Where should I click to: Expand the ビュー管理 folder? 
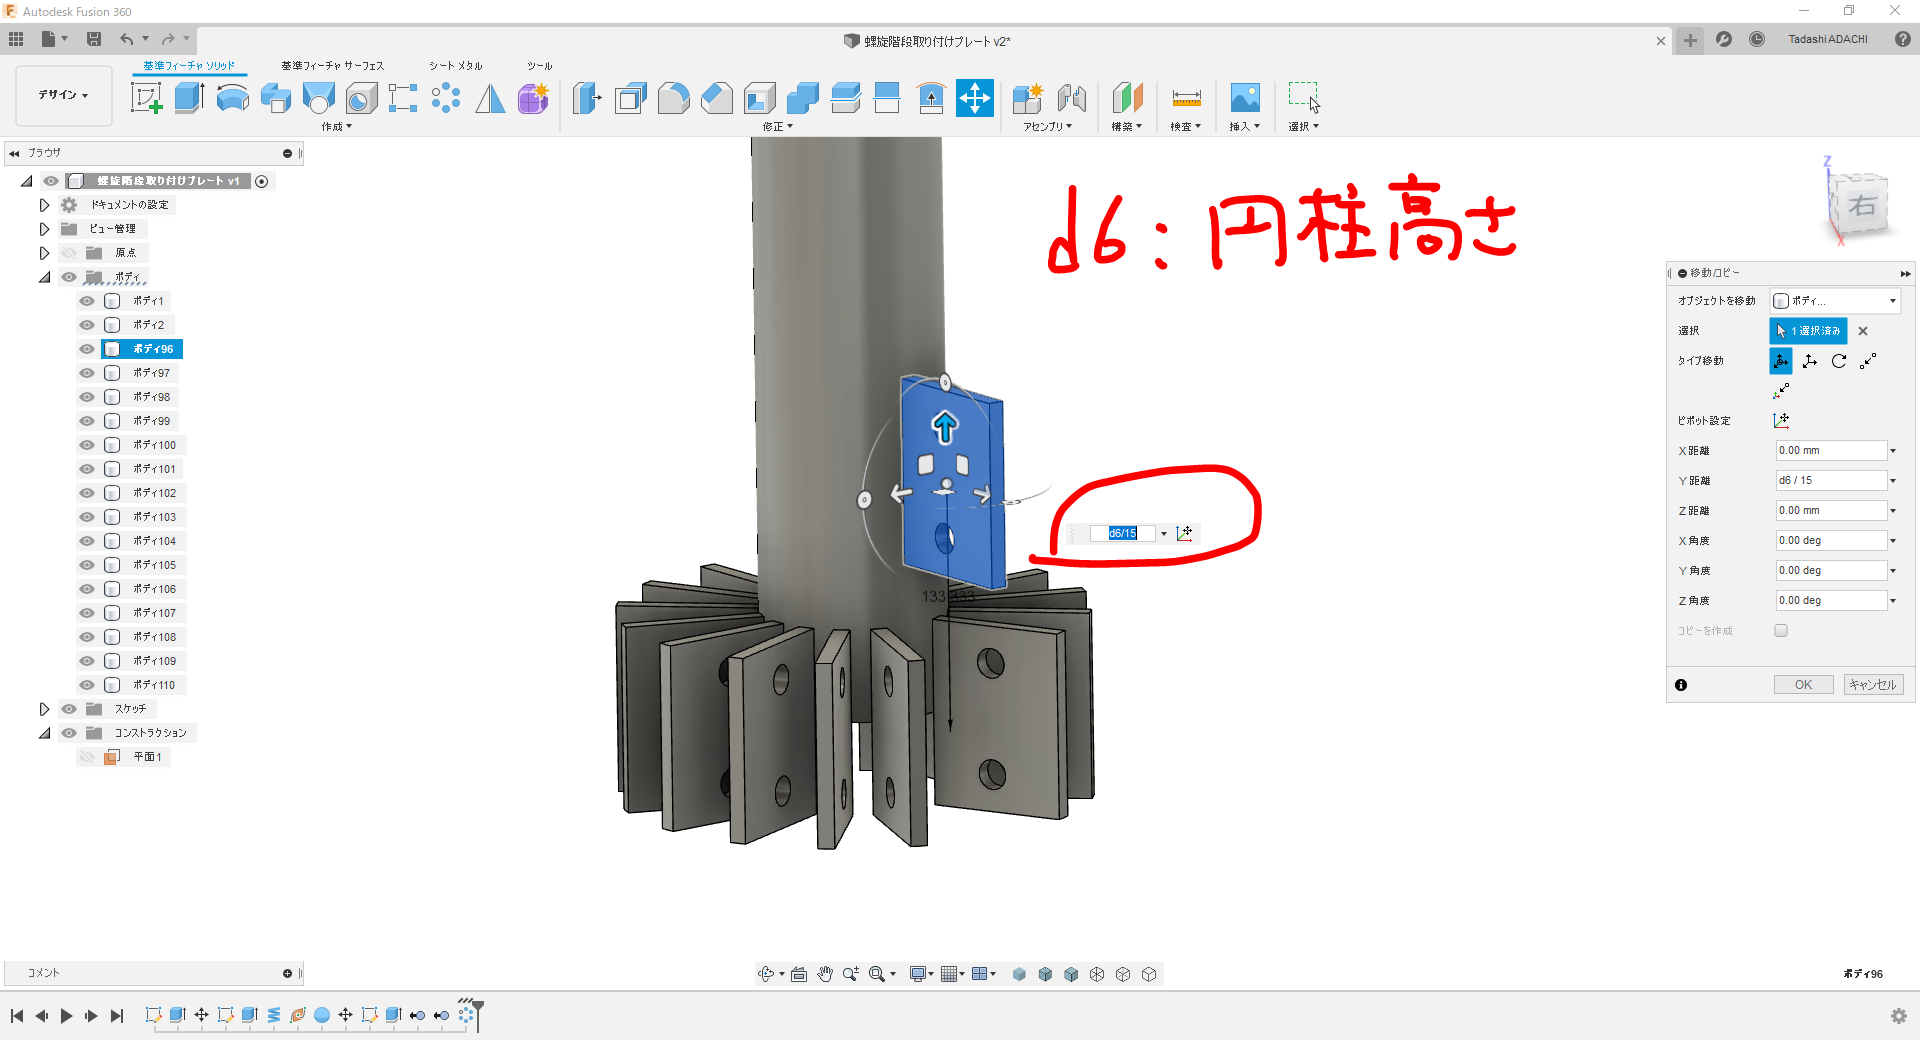point(44,229)
